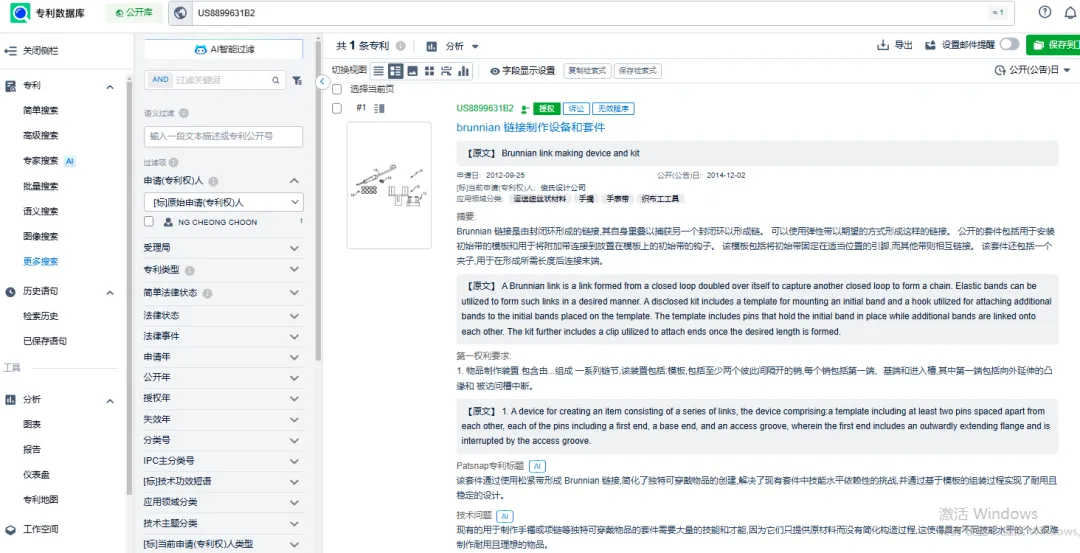The width and height of the screenshot is (1080, 553).
Task: Click the main search query field
Action: [592, 13]
